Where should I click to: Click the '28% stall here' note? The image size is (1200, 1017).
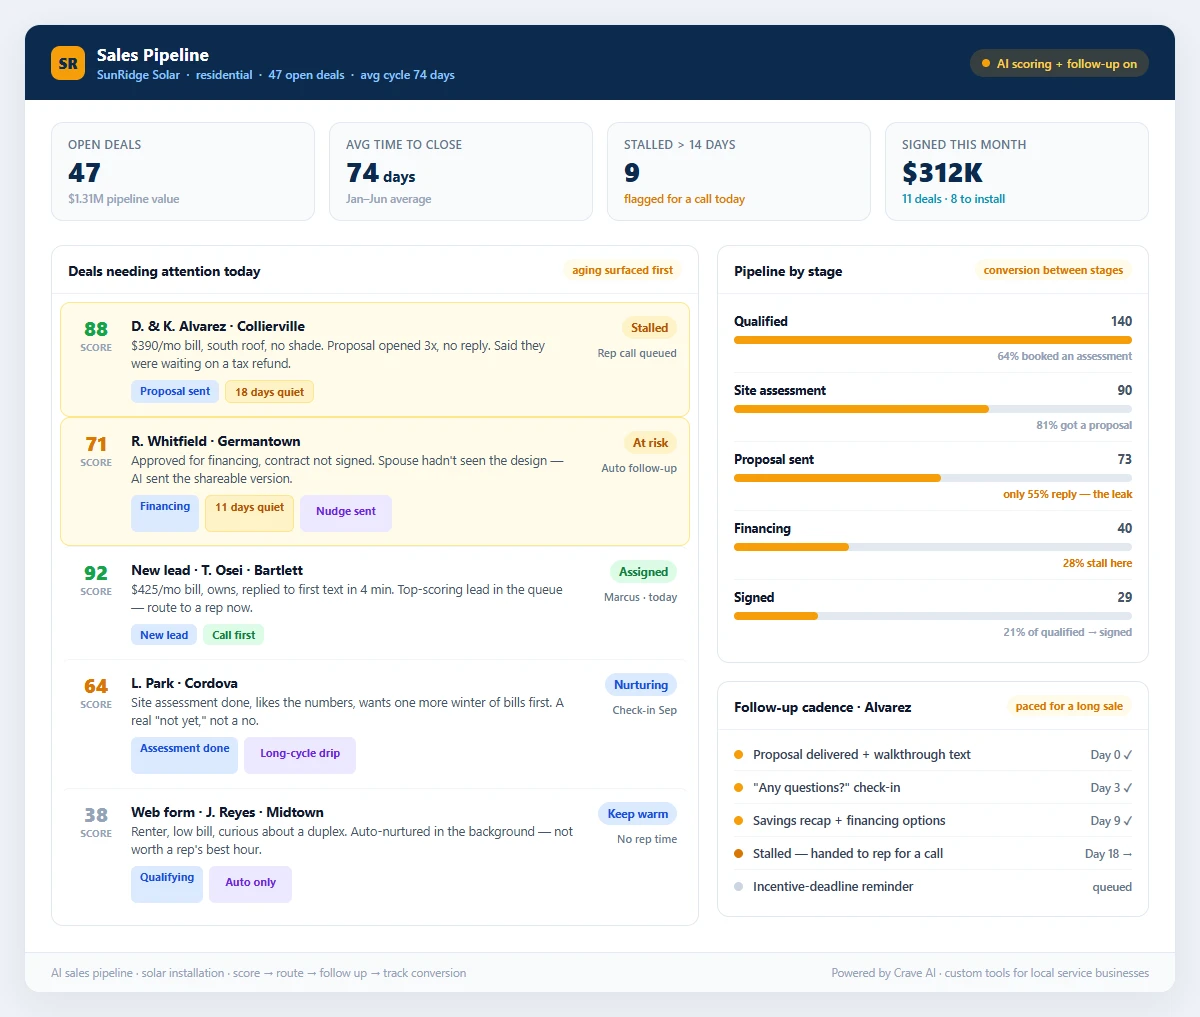[1097, 563]
